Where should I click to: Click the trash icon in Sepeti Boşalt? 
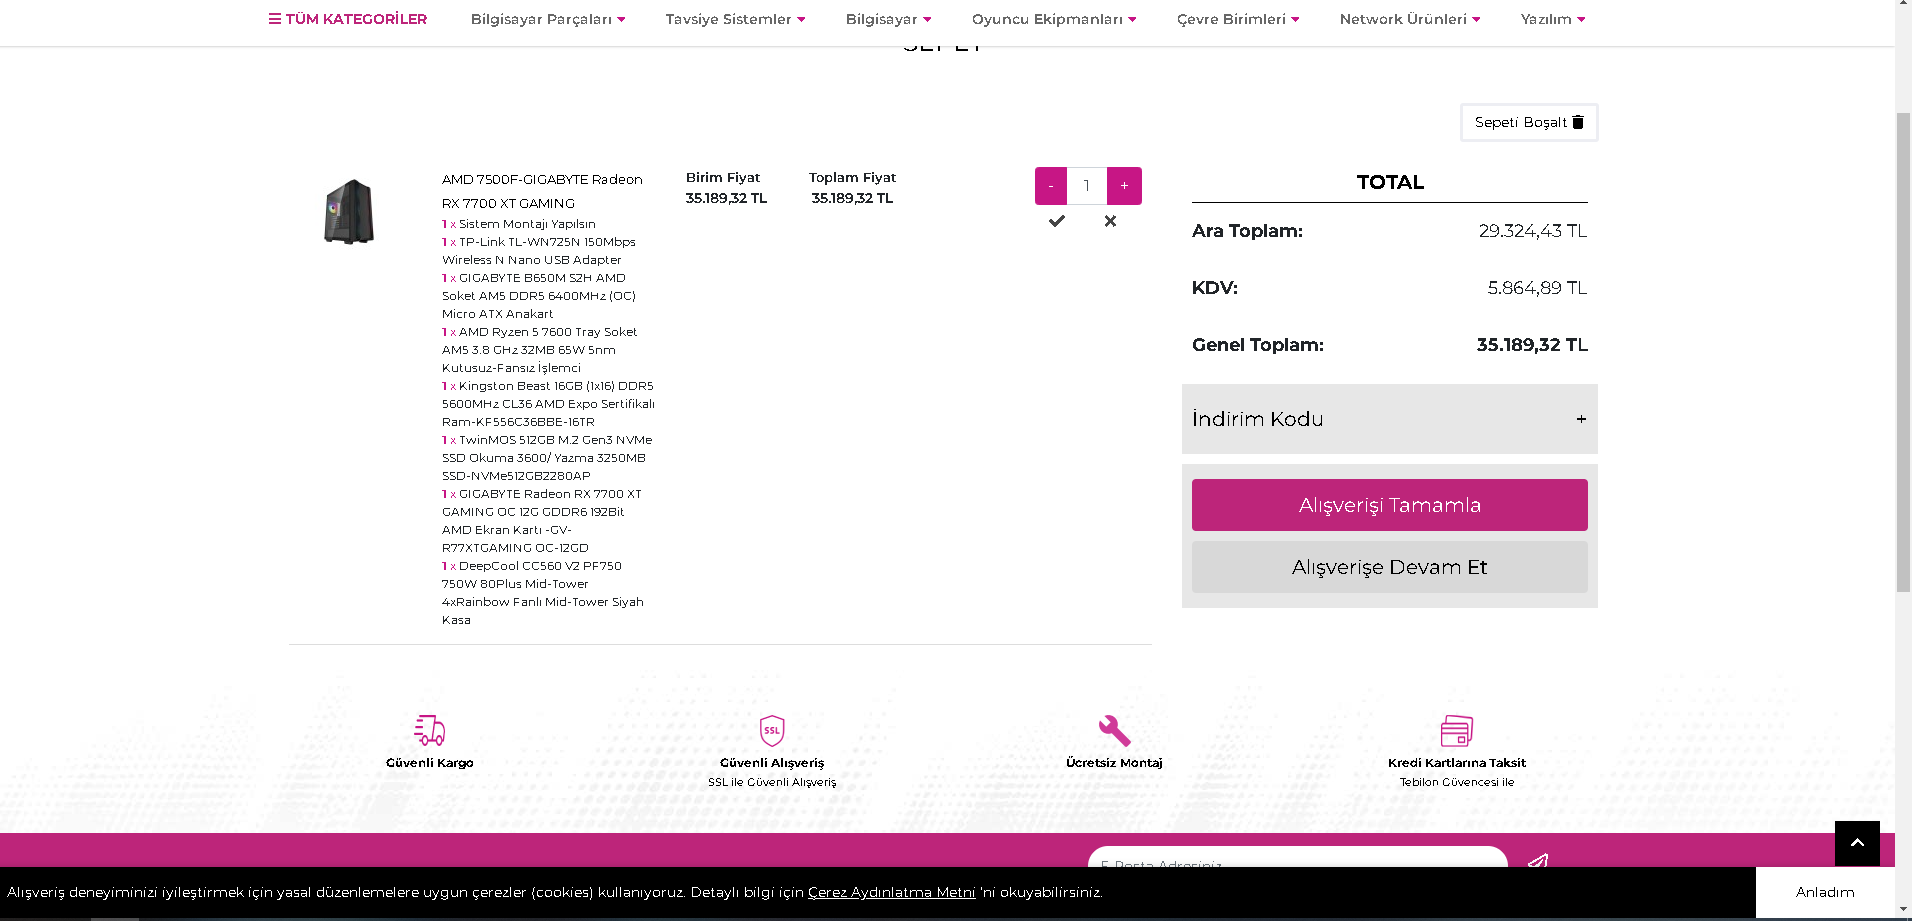tap(1578, 122)
